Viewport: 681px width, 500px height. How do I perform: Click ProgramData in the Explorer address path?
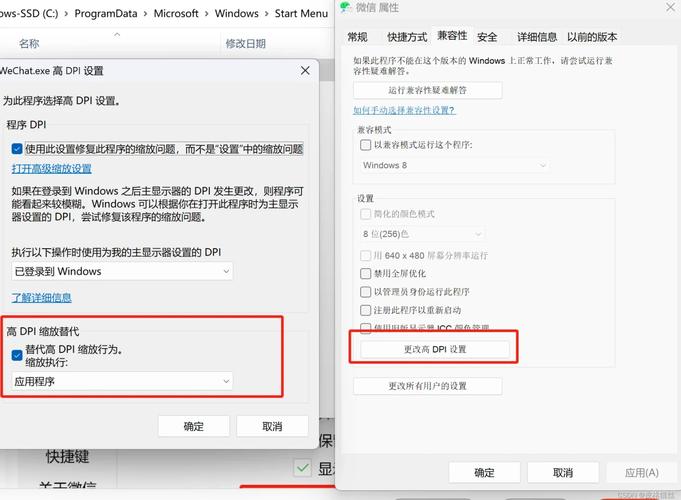[x=106, y=13]
